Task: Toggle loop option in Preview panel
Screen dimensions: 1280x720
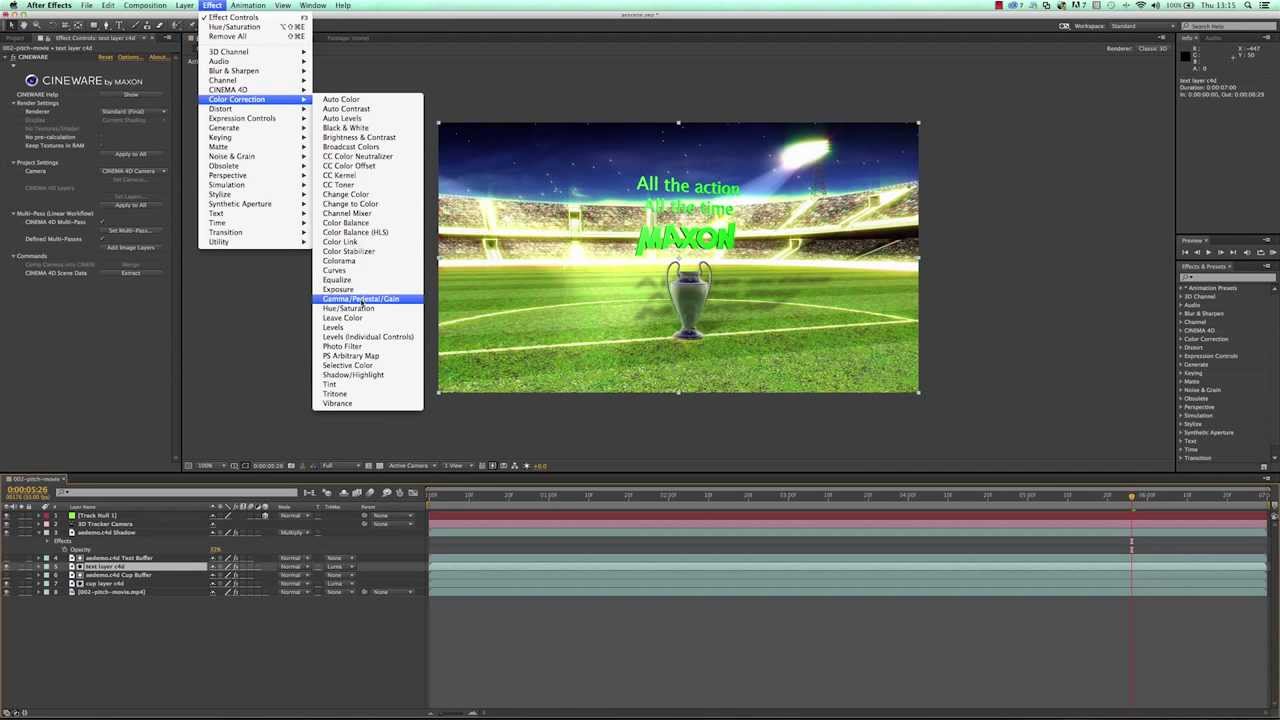Action: pos(1260,252)
